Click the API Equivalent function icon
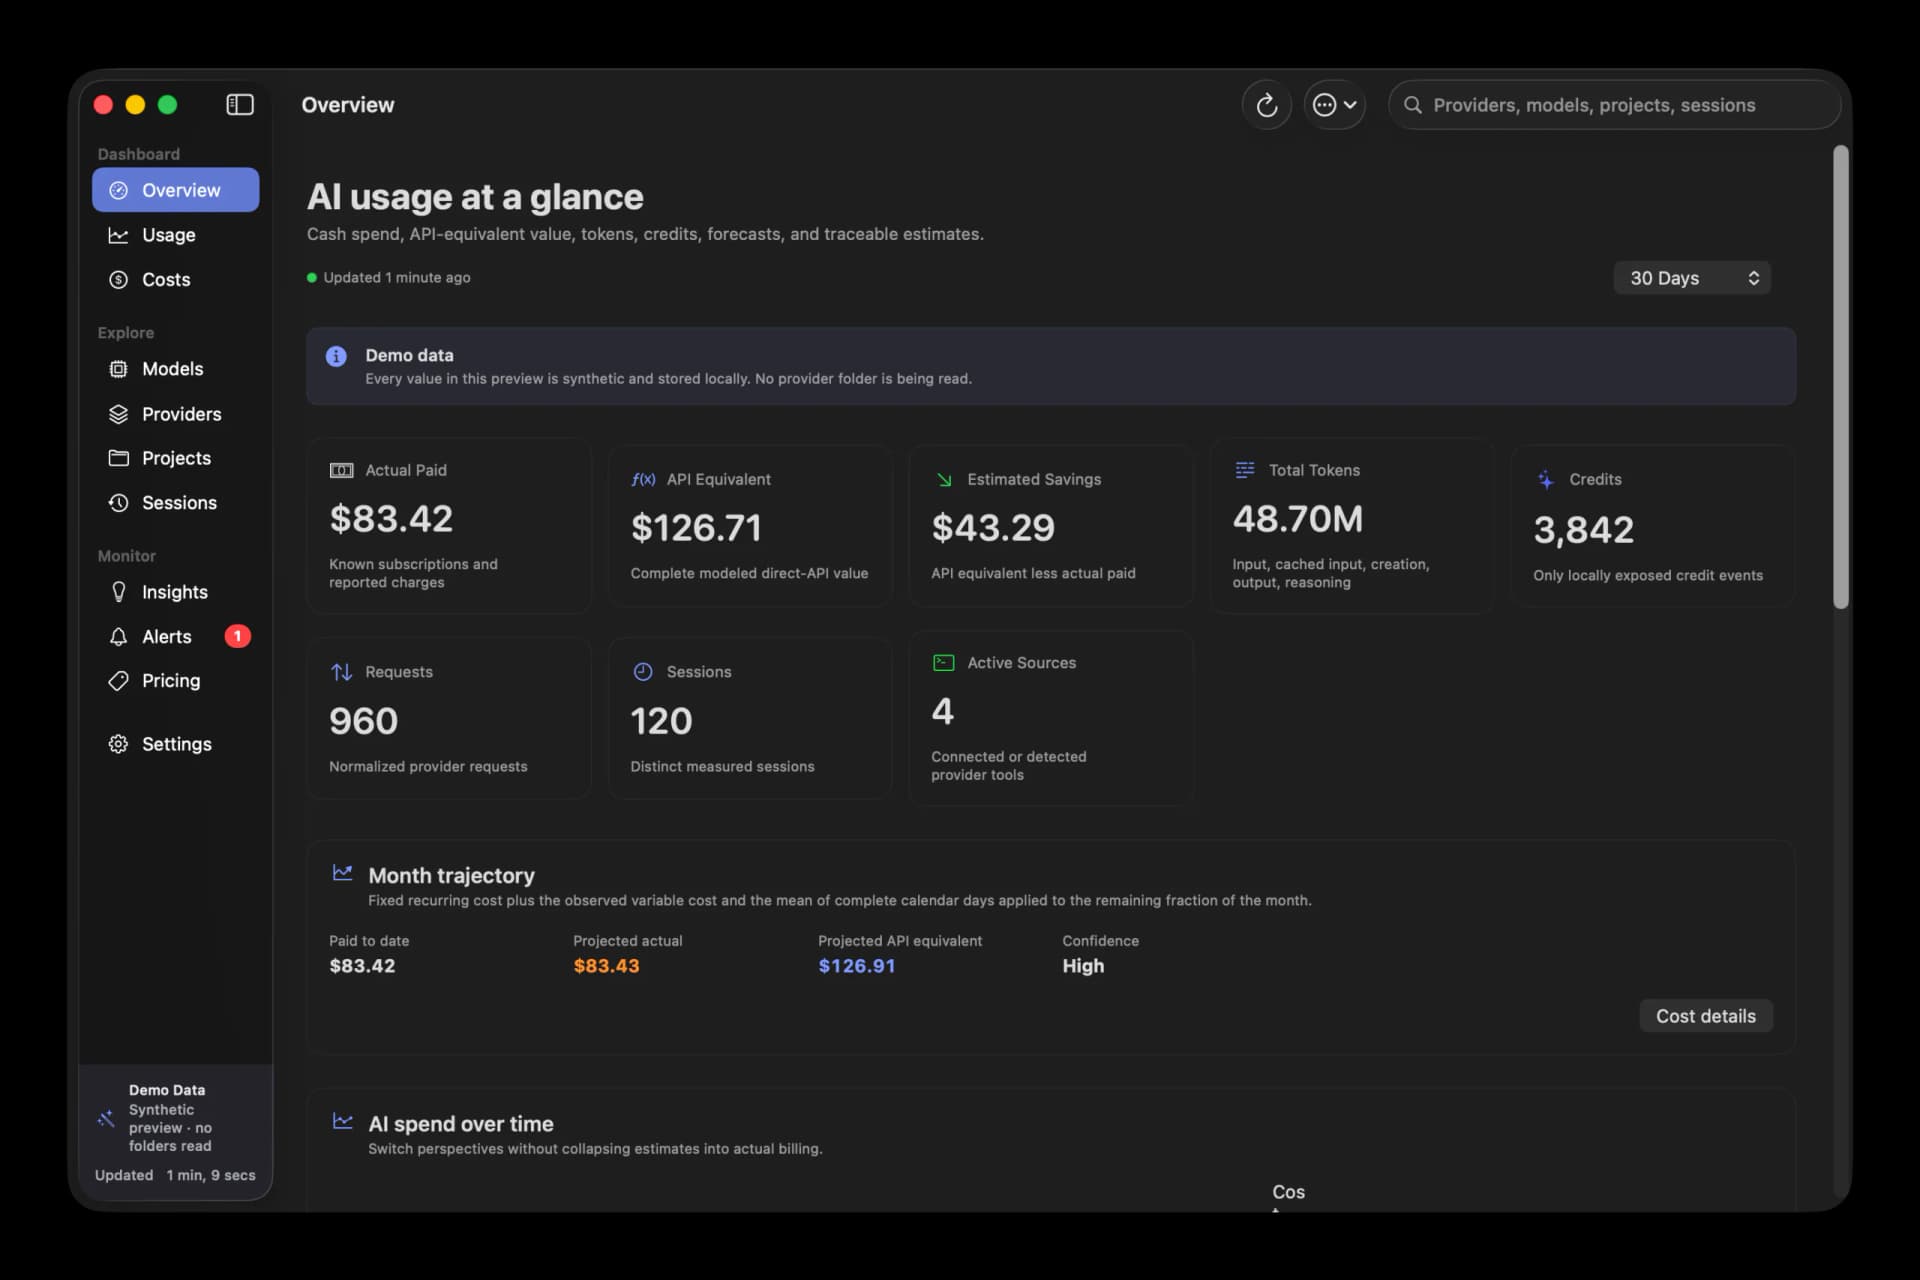Image resolution: width=1920 pixels, height=1280 pixels. coord(643,479)
